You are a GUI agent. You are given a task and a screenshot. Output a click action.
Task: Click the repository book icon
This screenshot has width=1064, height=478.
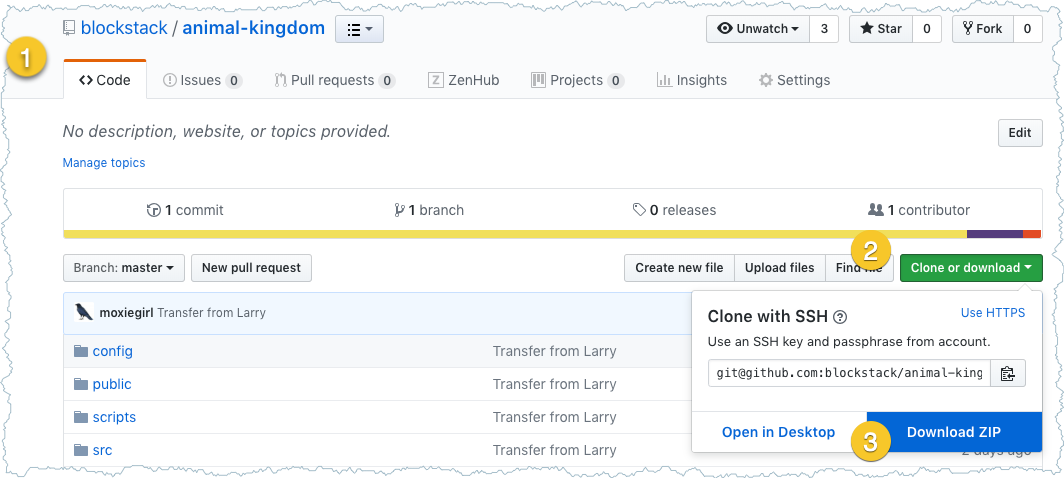[68, 28]
